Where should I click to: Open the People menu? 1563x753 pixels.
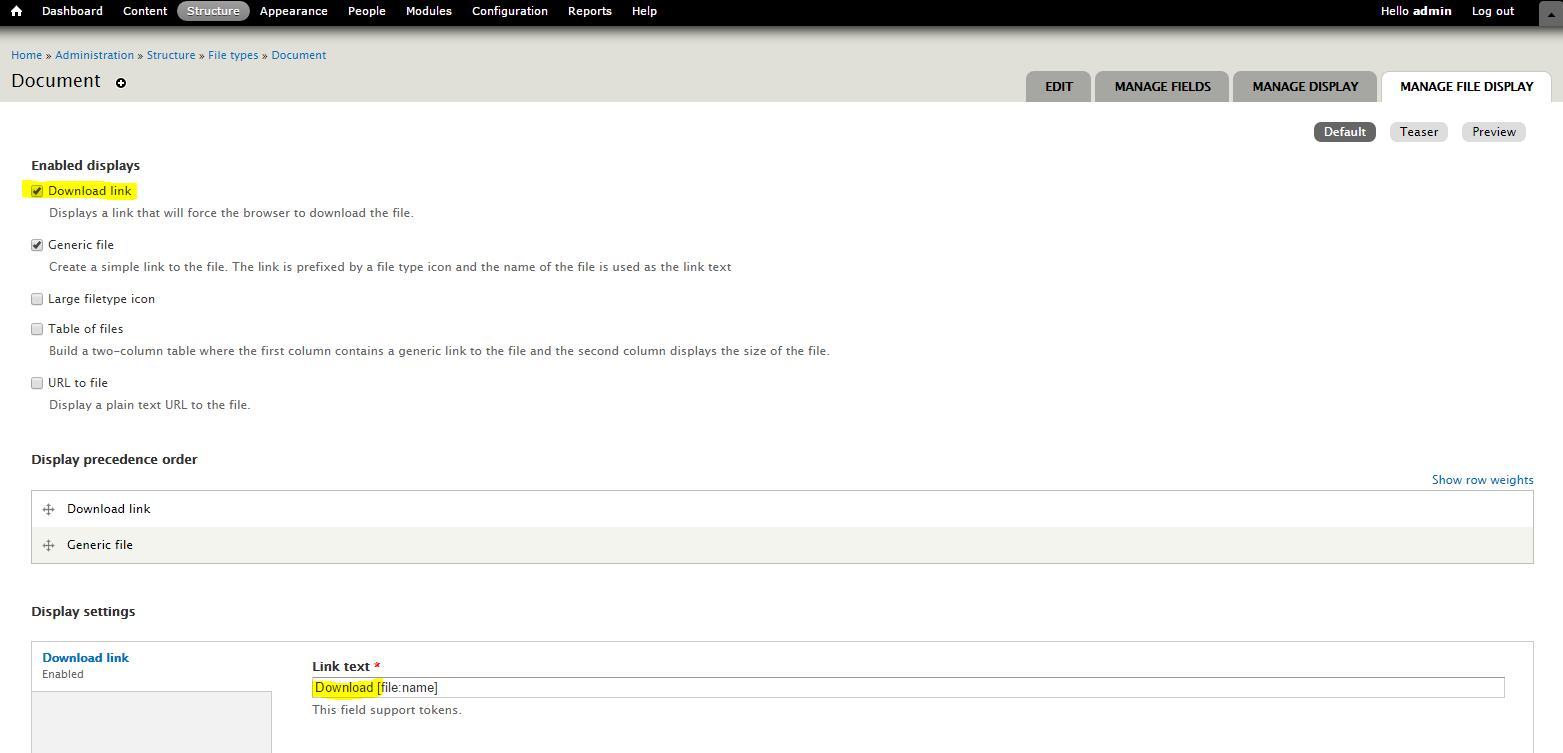(367, 11)
